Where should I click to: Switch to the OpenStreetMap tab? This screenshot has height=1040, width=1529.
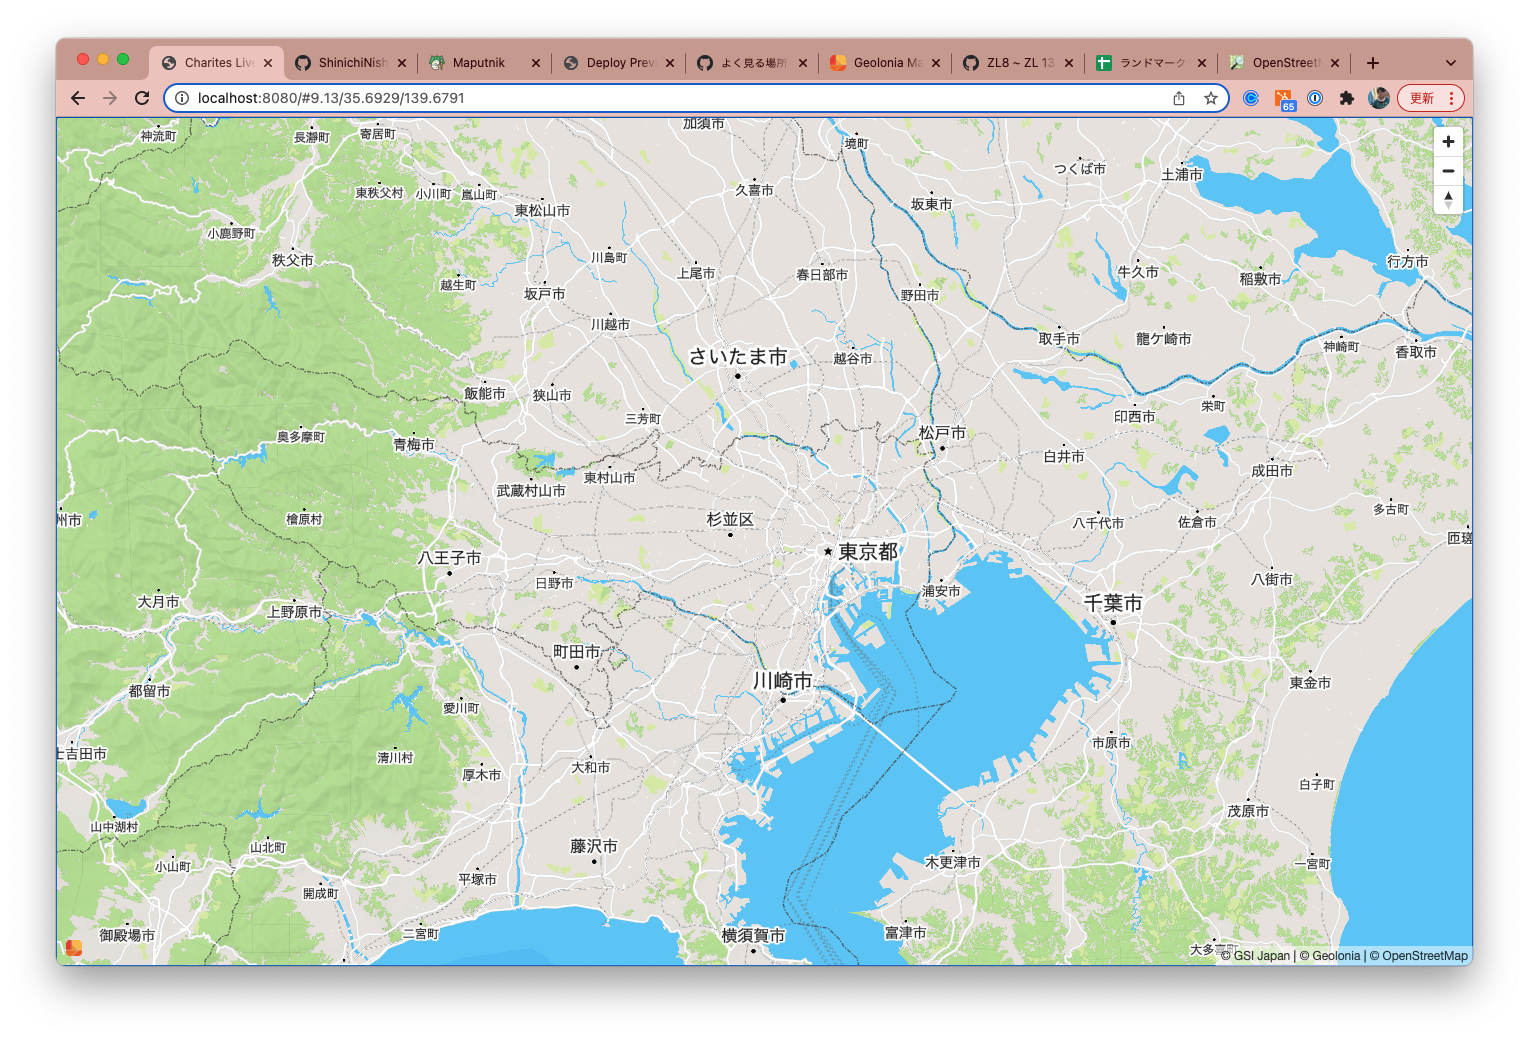pyautogui.click(x=1285, y=62)
